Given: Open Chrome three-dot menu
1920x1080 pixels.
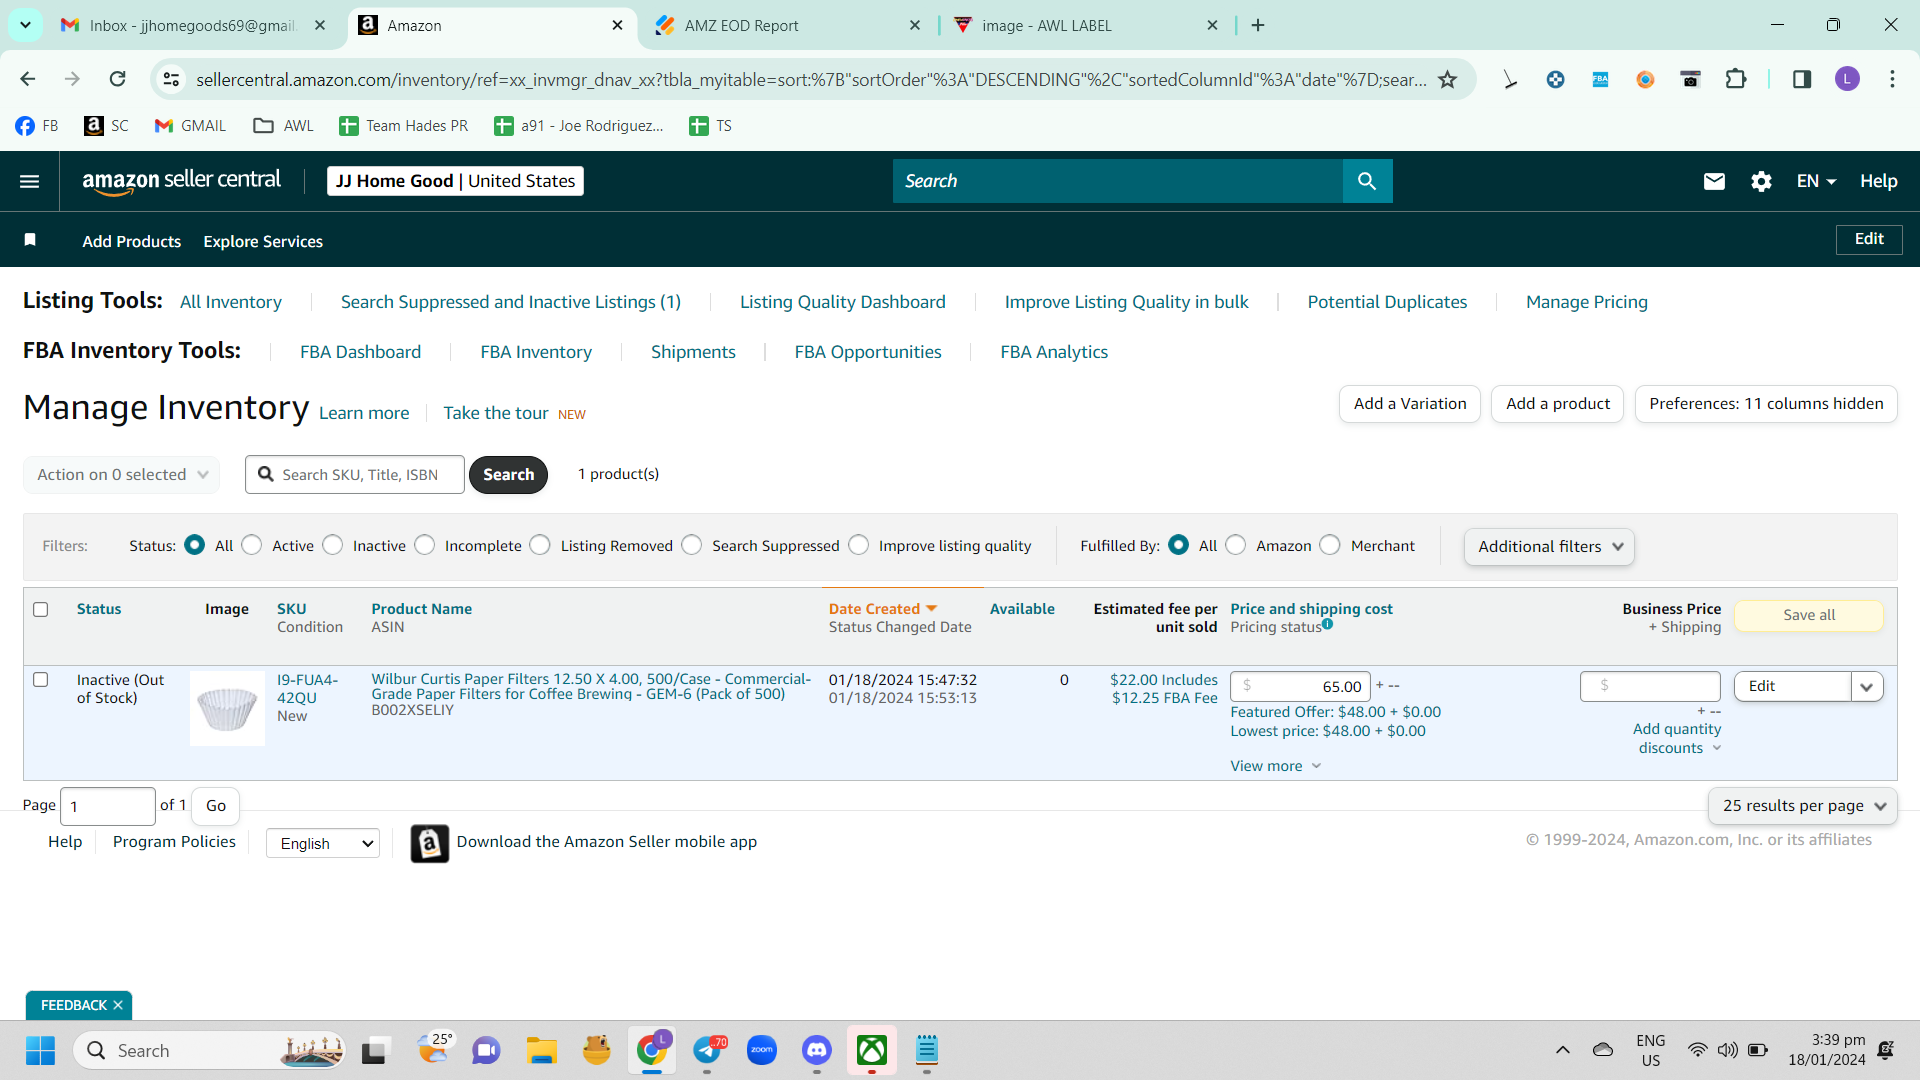Looking at the screenshot, I should pyautogui.click(x=1892, y=79).
